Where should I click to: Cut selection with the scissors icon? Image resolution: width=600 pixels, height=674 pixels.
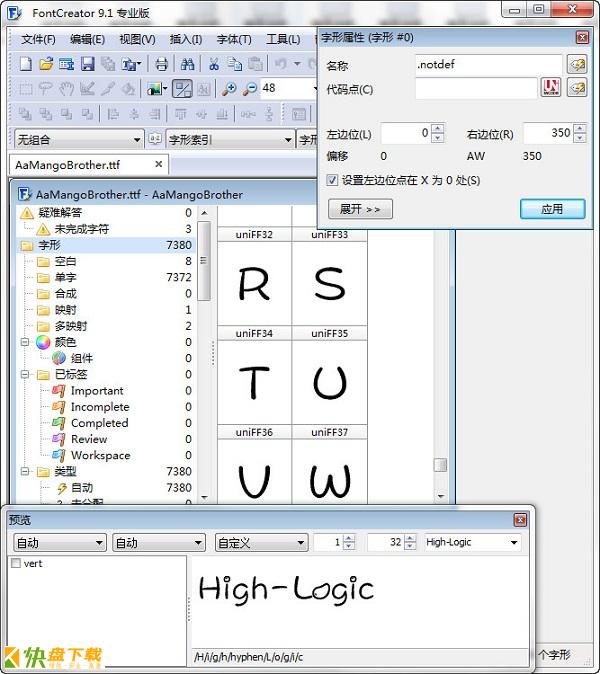coord(214,64)
